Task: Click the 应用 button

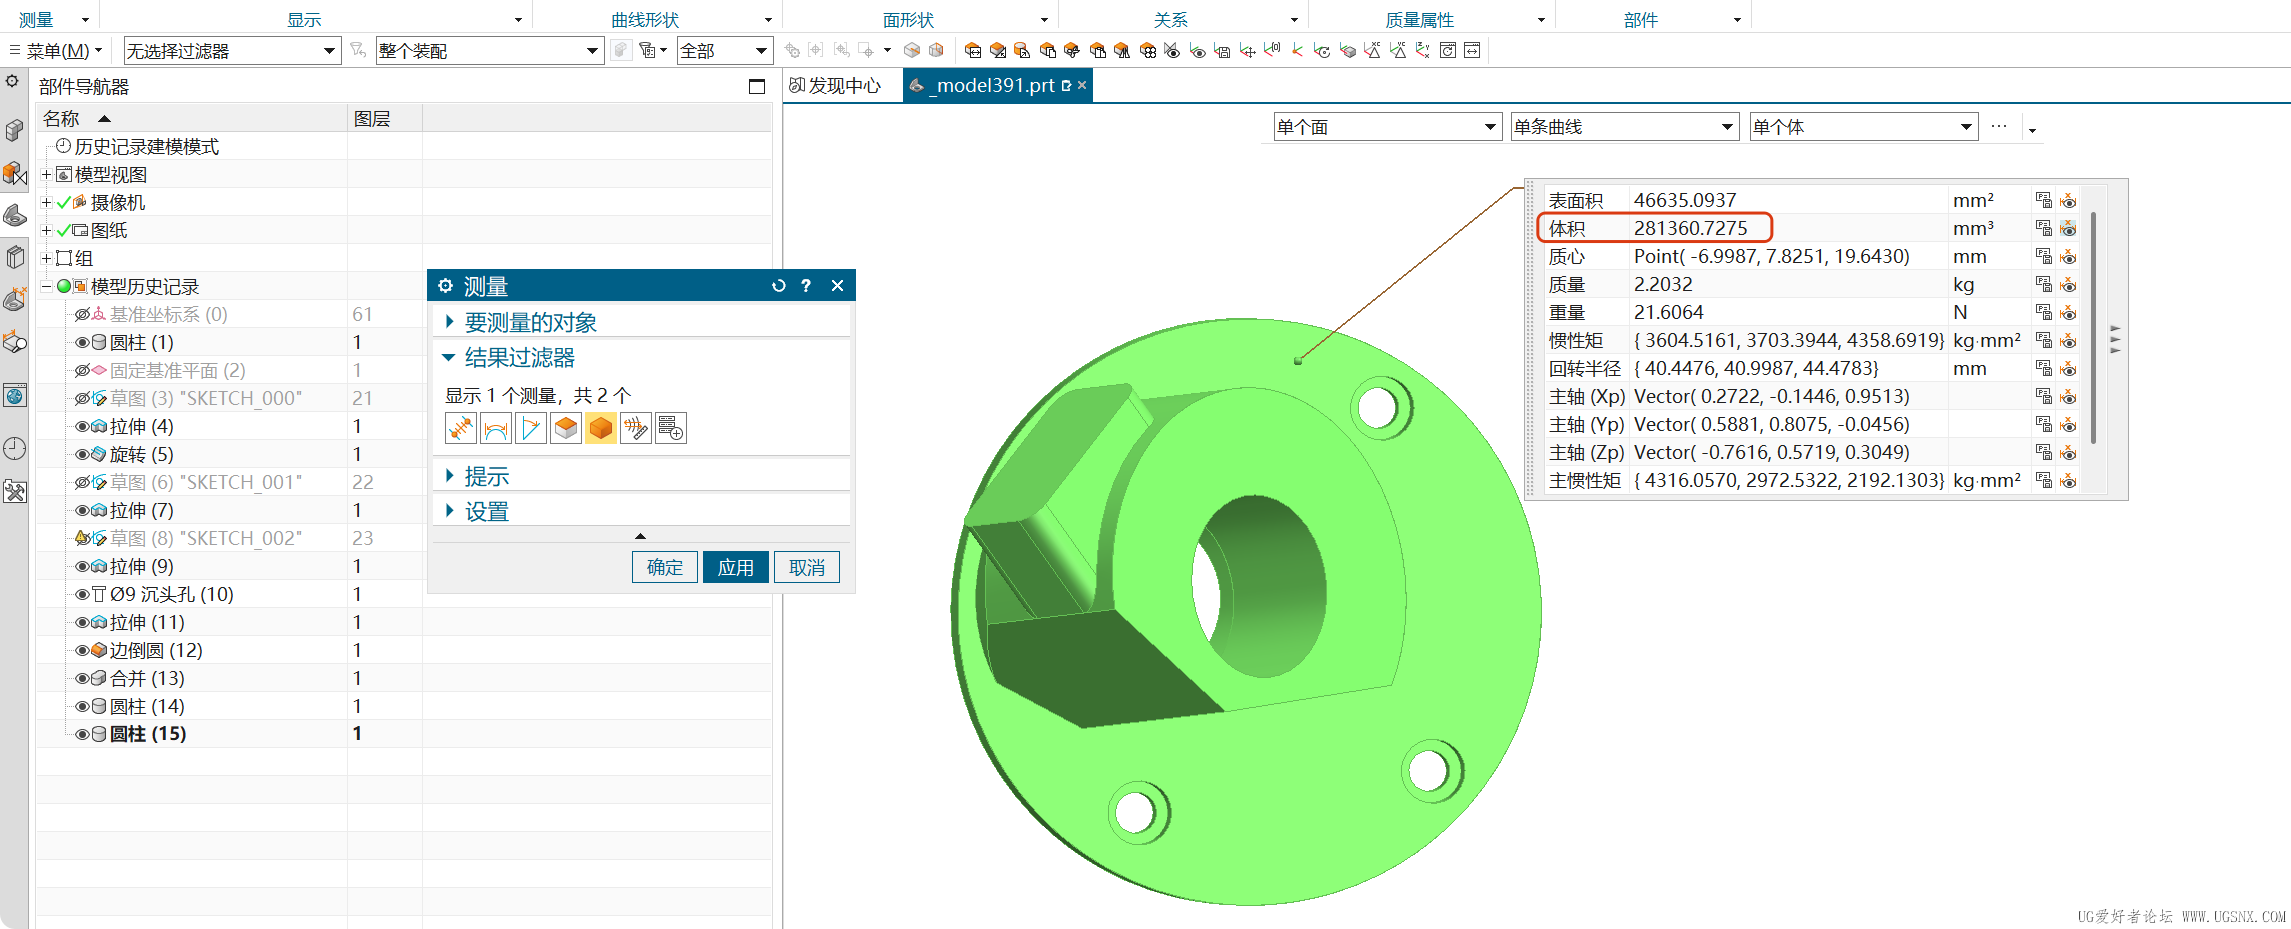Action: [x=735, y=567]
